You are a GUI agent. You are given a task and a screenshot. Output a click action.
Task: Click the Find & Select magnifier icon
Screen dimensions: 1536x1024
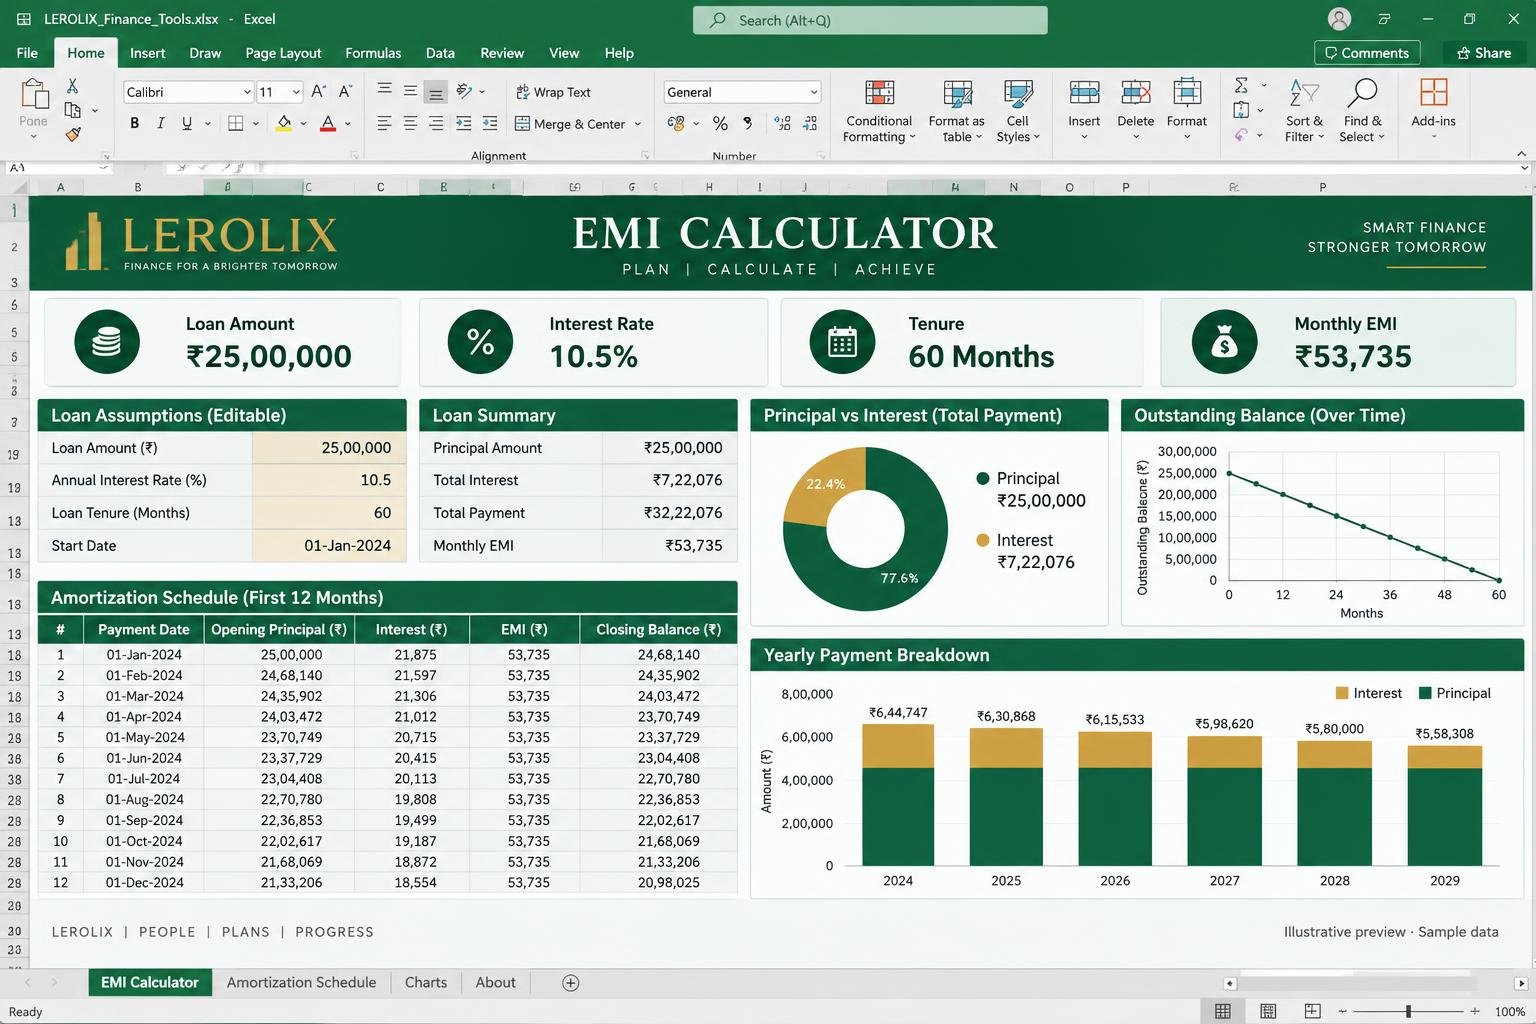(1362, 93)
